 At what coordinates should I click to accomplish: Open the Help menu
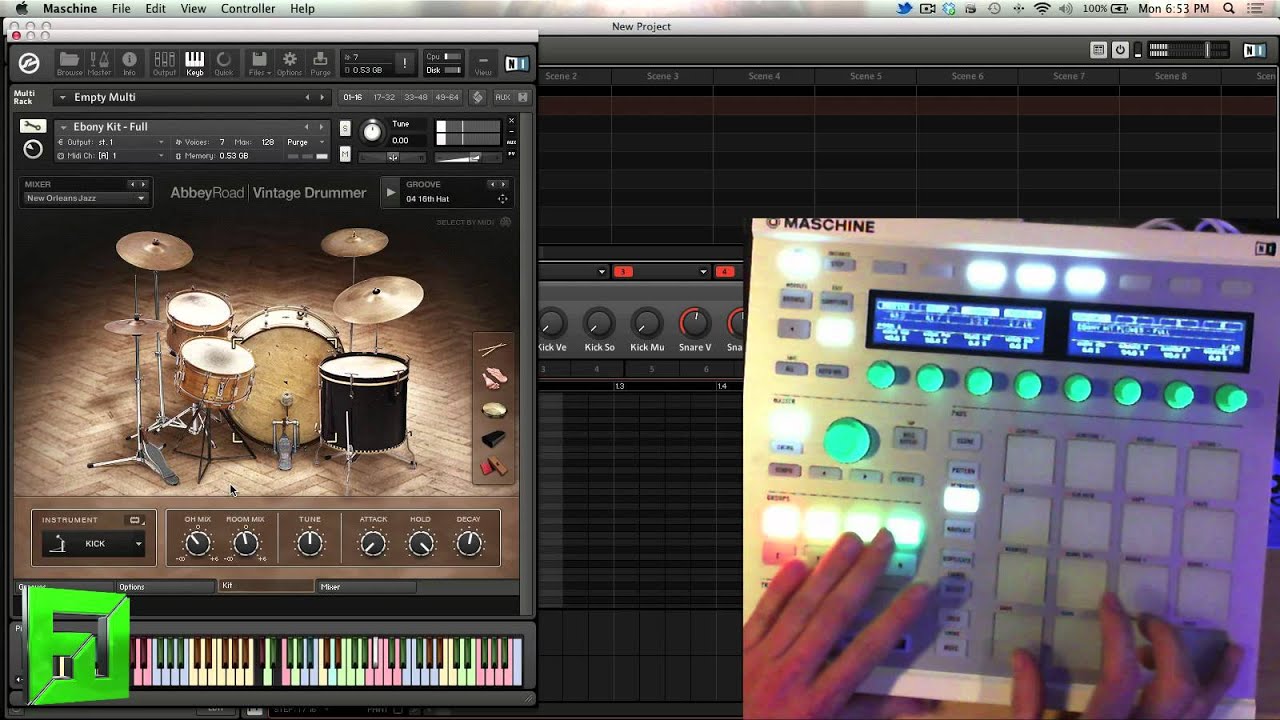coord(302,9)
